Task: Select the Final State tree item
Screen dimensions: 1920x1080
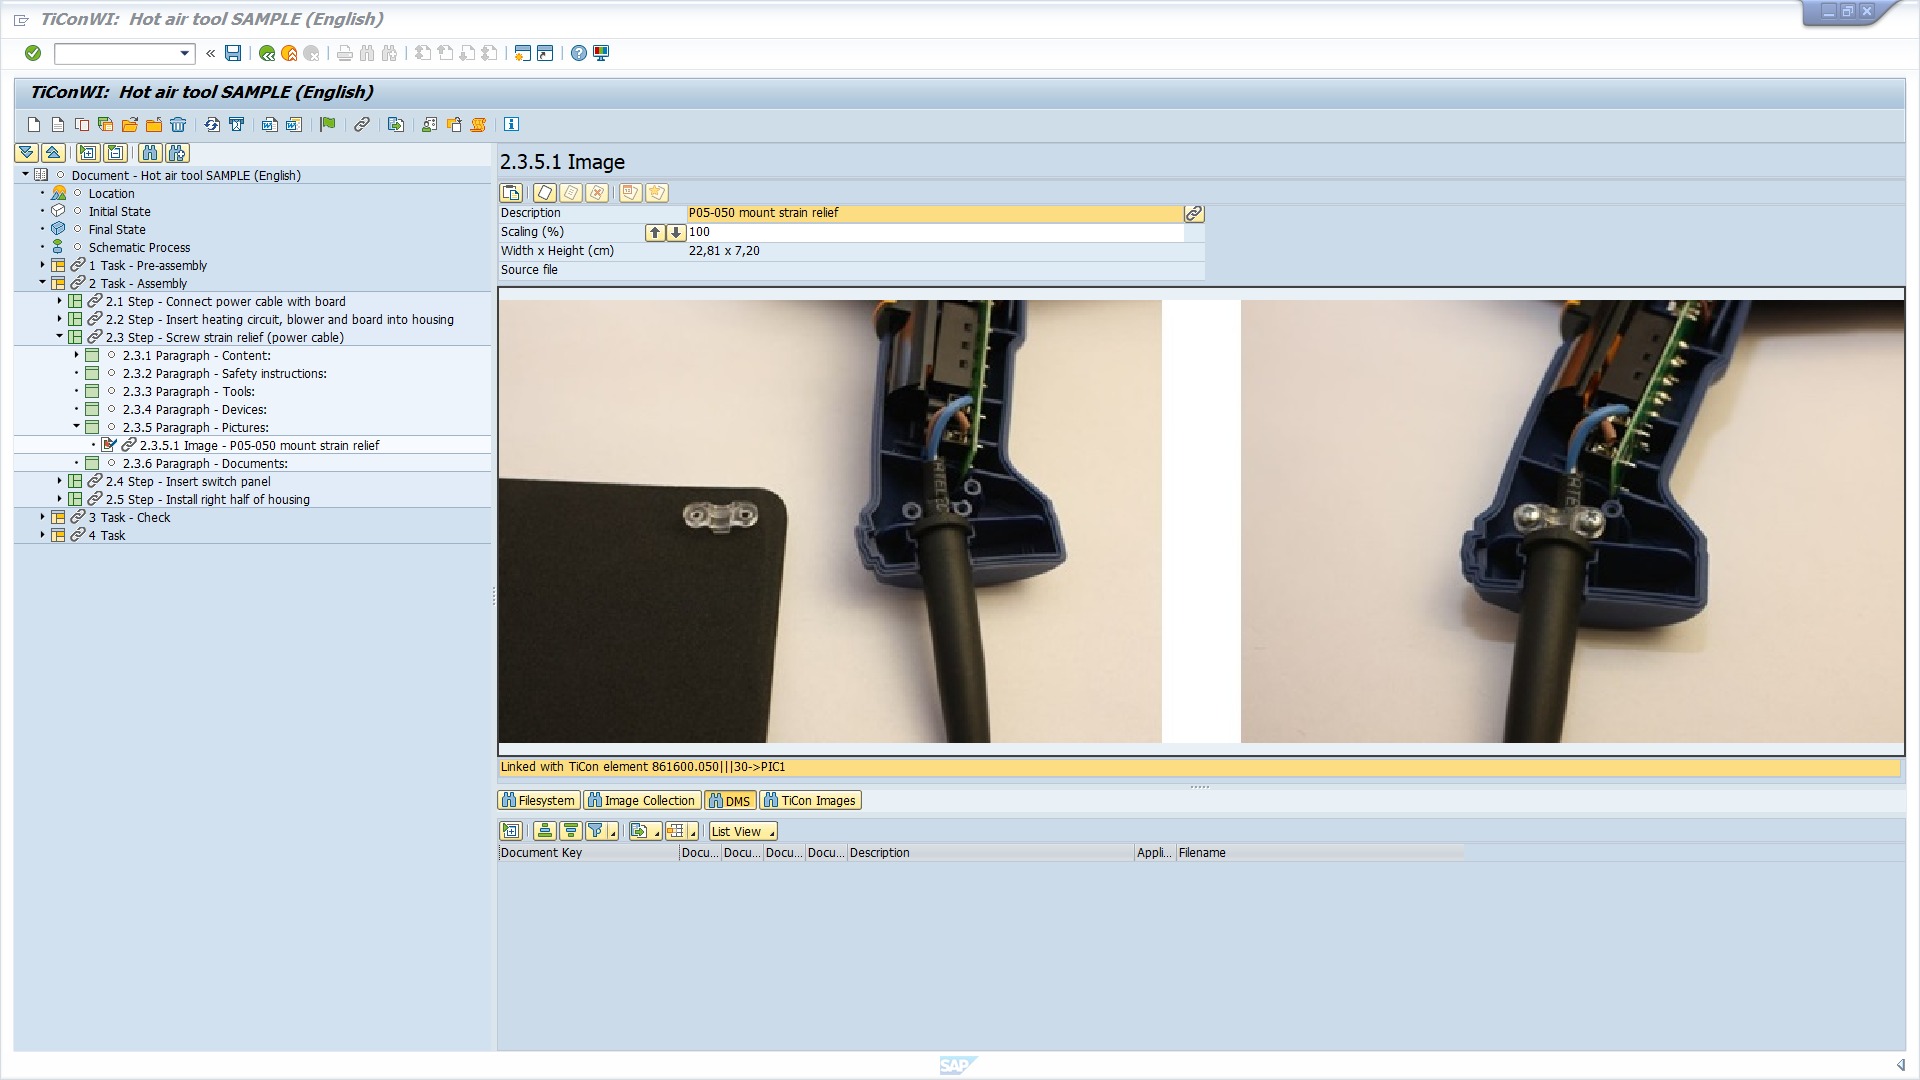Action: (117, 230)
